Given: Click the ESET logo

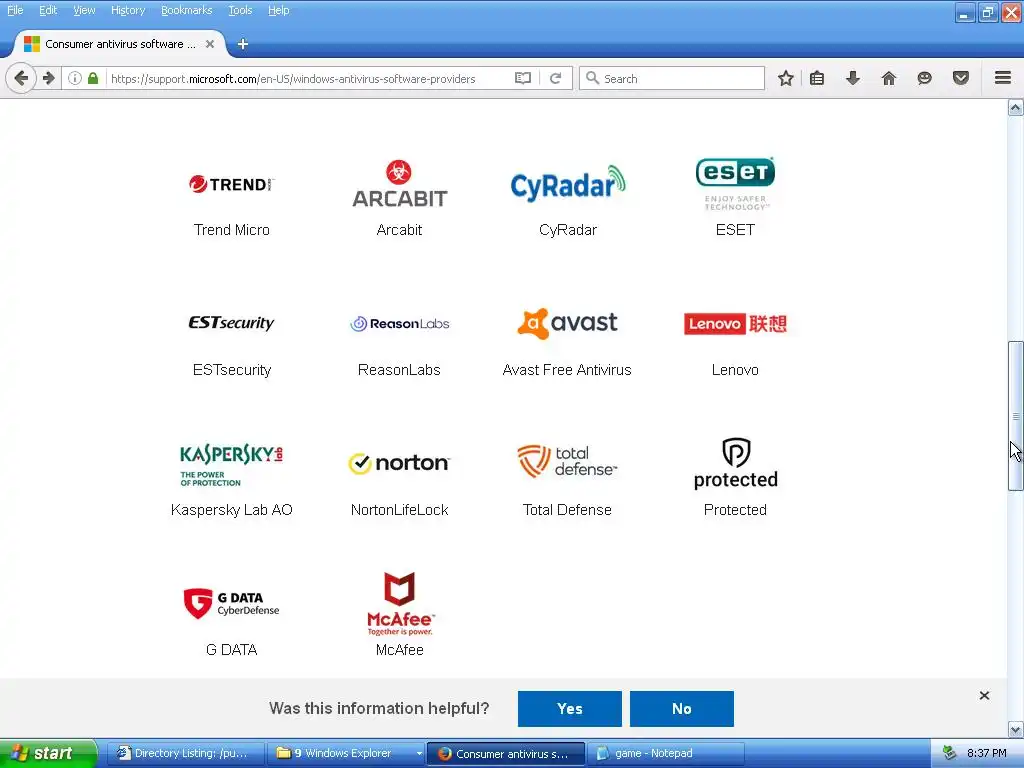Looking at the screenshot, I should point(735,184).
